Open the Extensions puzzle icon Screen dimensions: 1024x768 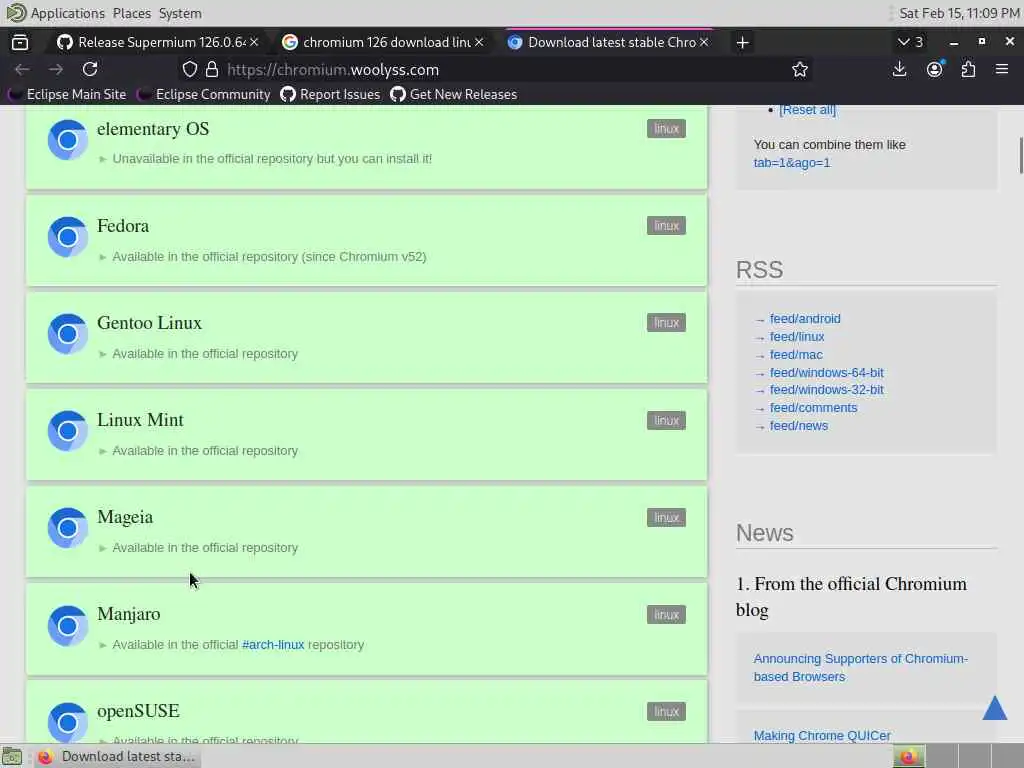968,69
